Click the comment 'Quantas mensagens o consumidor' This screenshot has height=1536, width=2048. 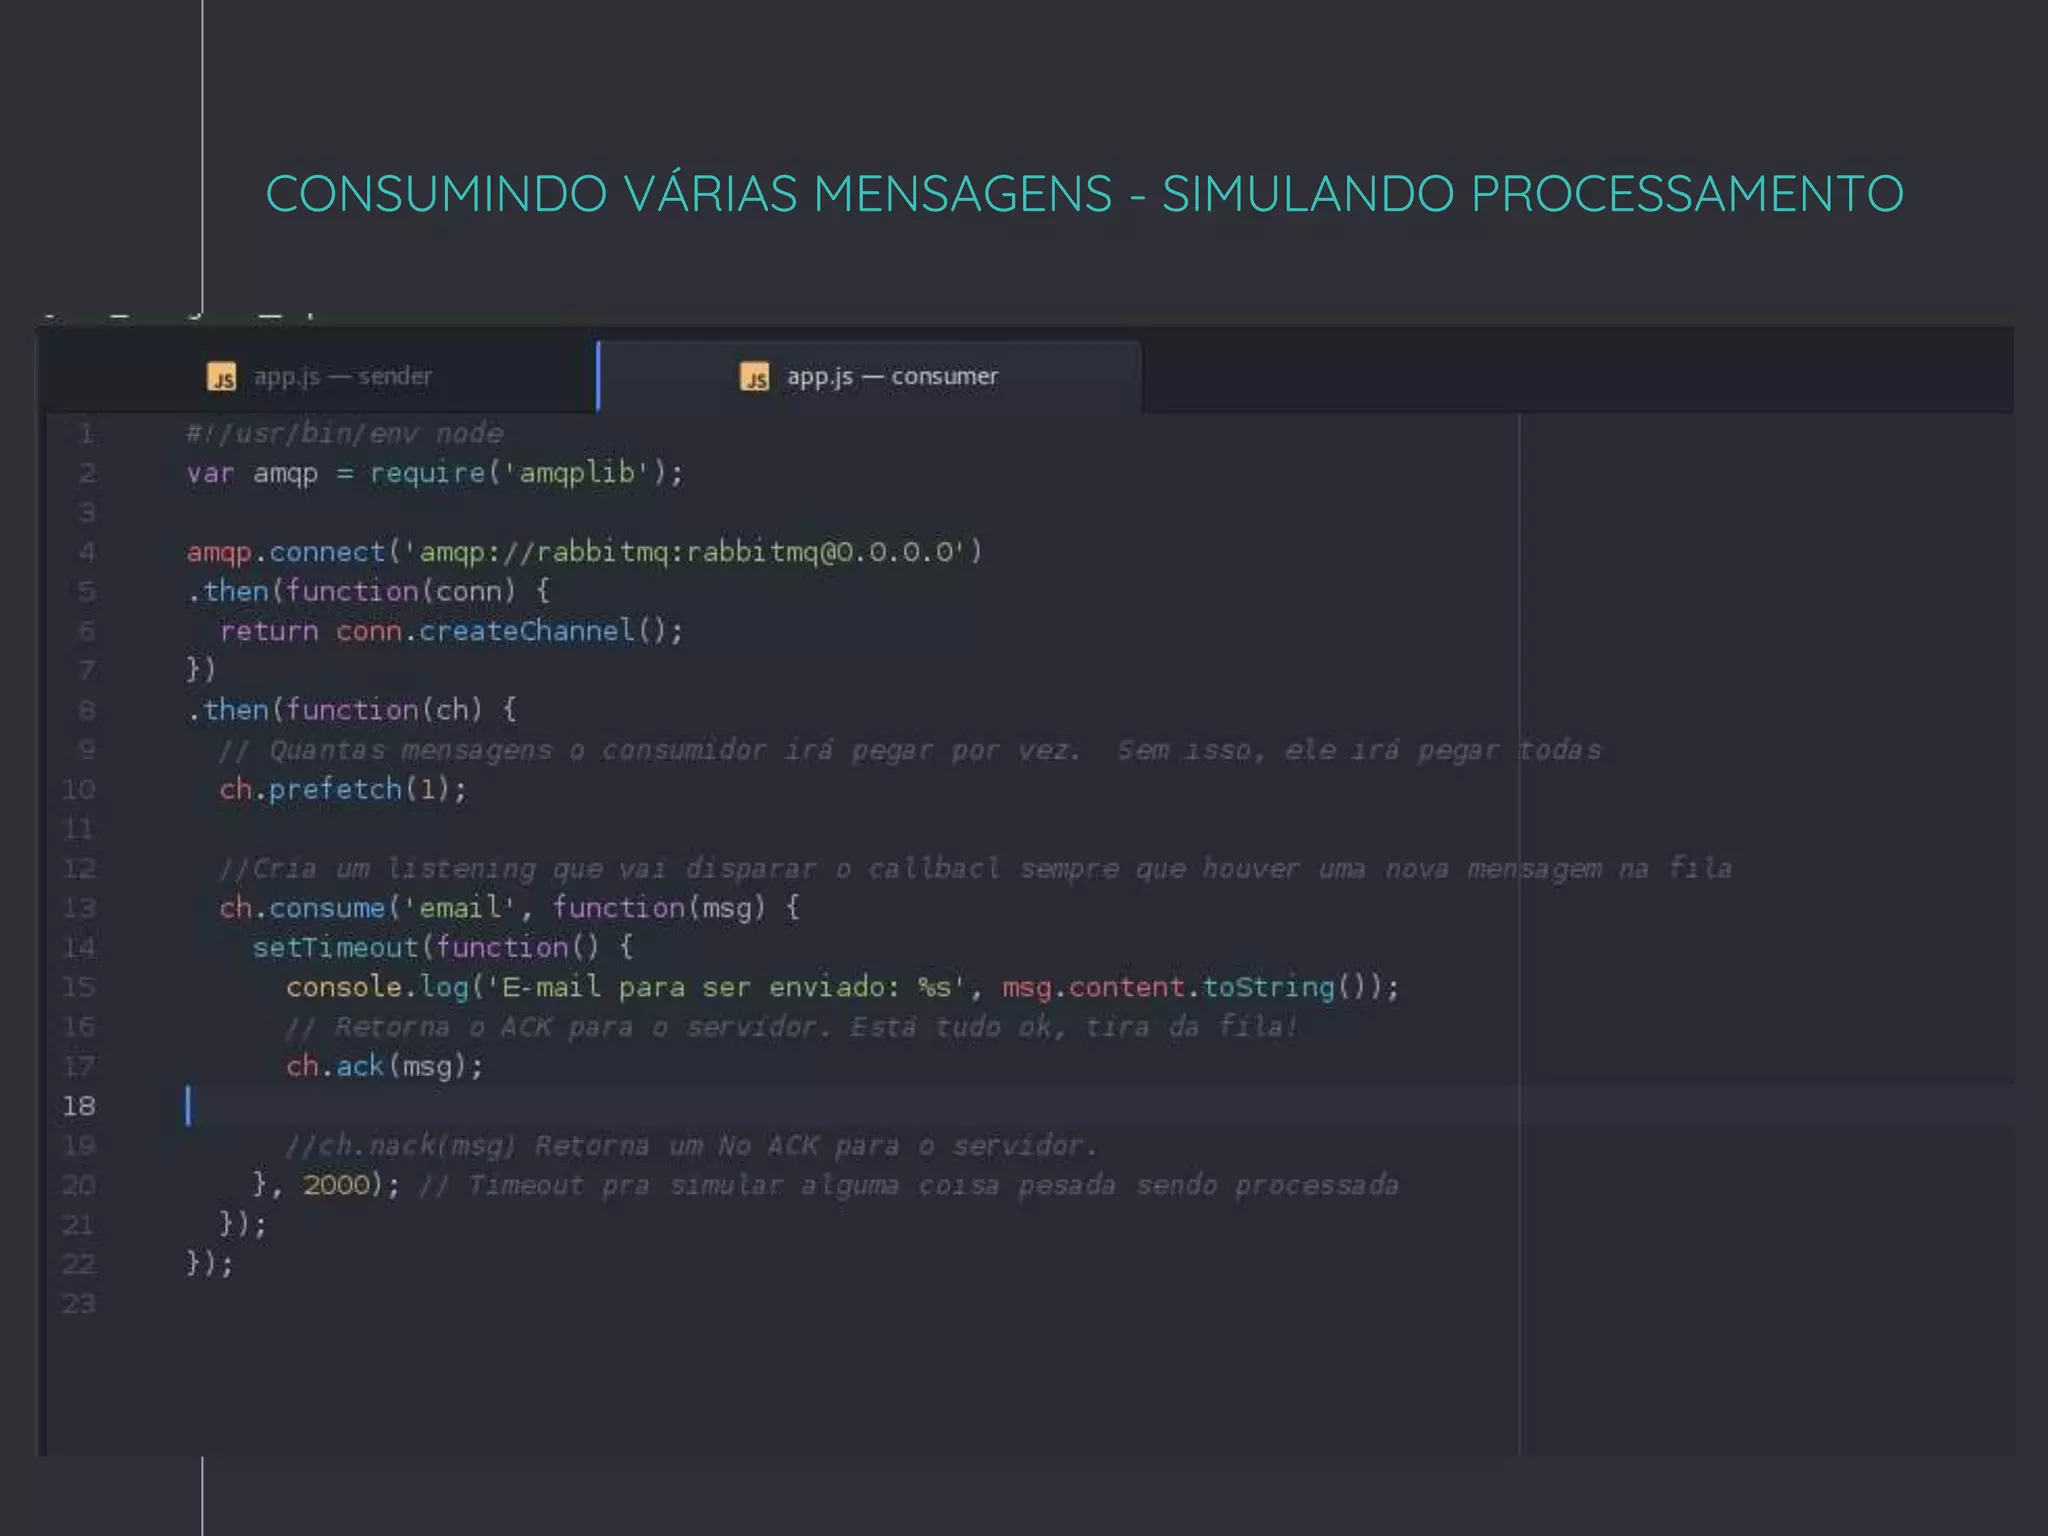517,750
